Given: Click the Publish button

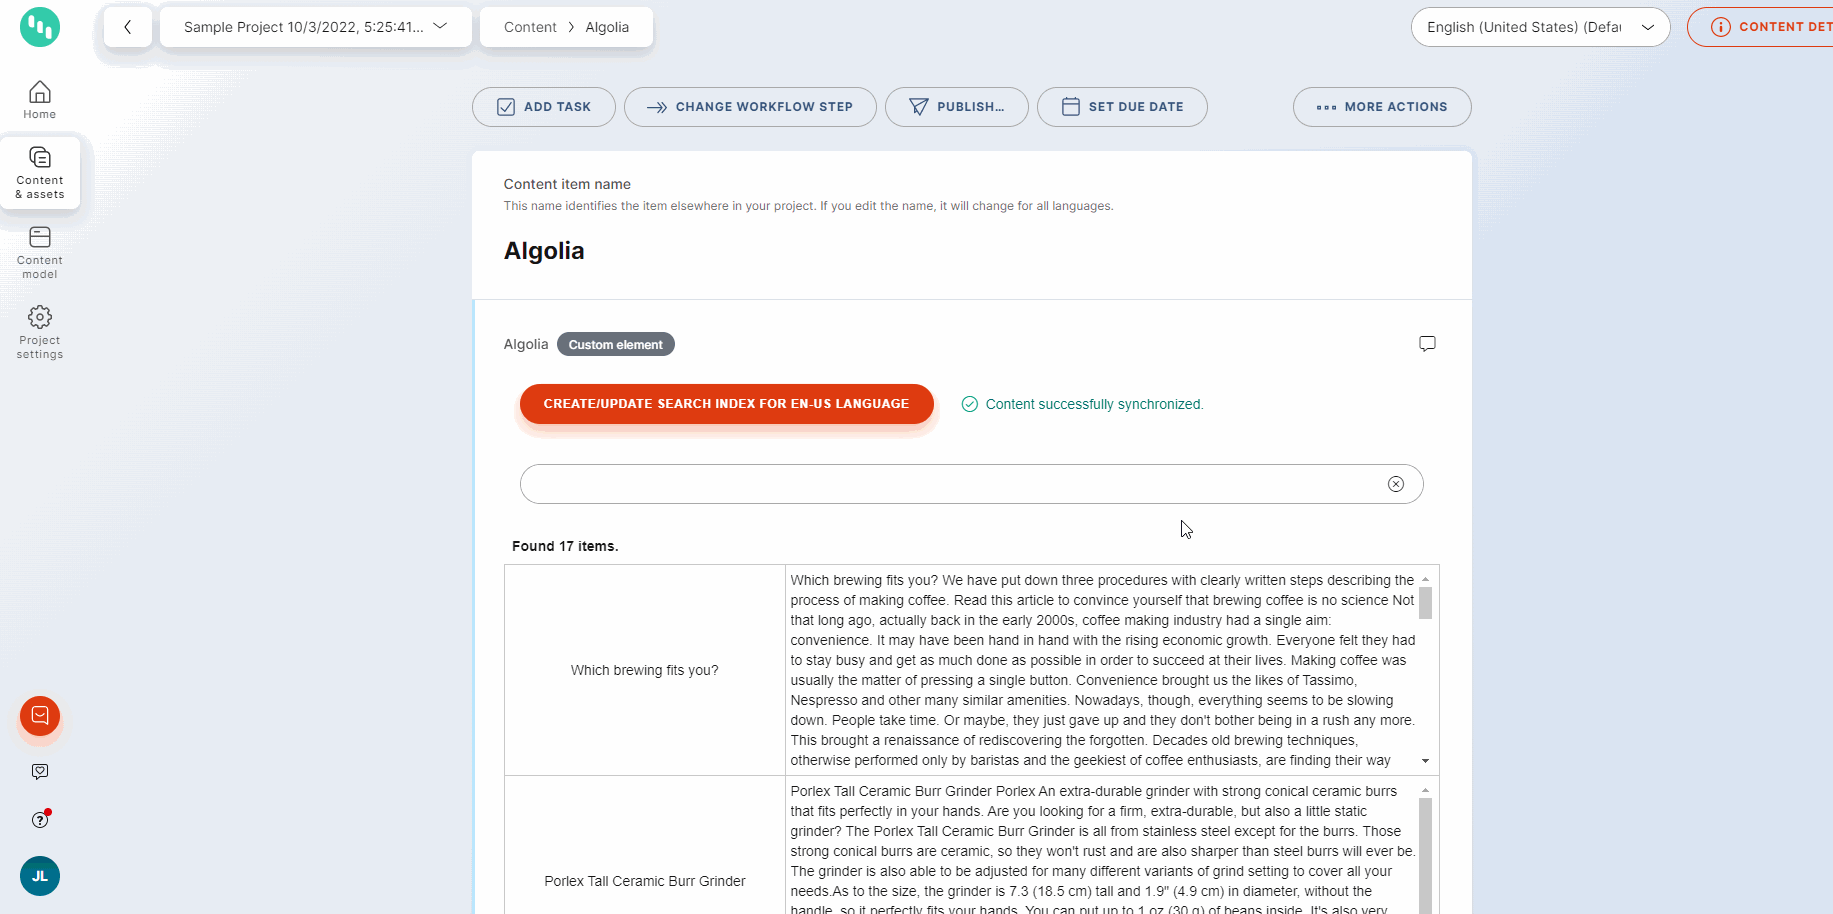Looking at the screenshot, I should pyautogui.click(x=957, y=107).
